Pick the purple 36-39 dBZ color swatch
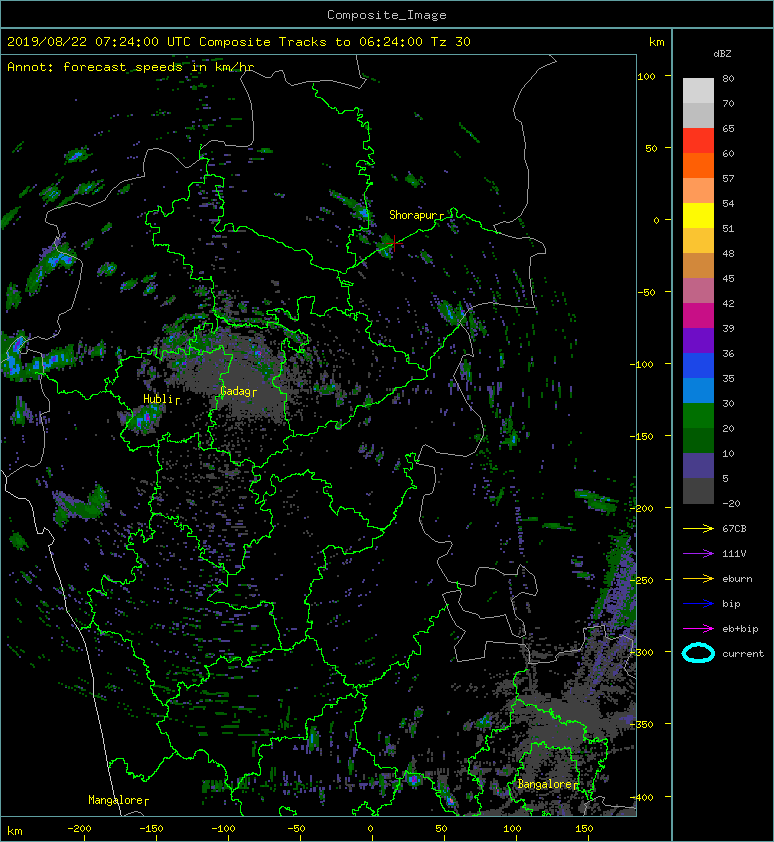Viewport: 774px width, 842px height. click(x=698, y=340)
